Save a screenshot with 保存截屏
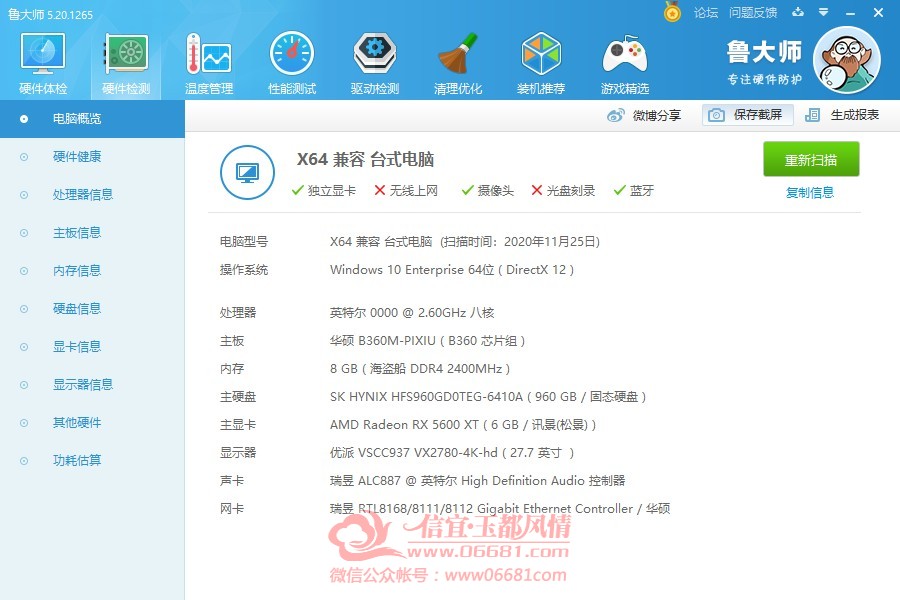The height and width of the screenshot is (600, 900). point(747,115)
